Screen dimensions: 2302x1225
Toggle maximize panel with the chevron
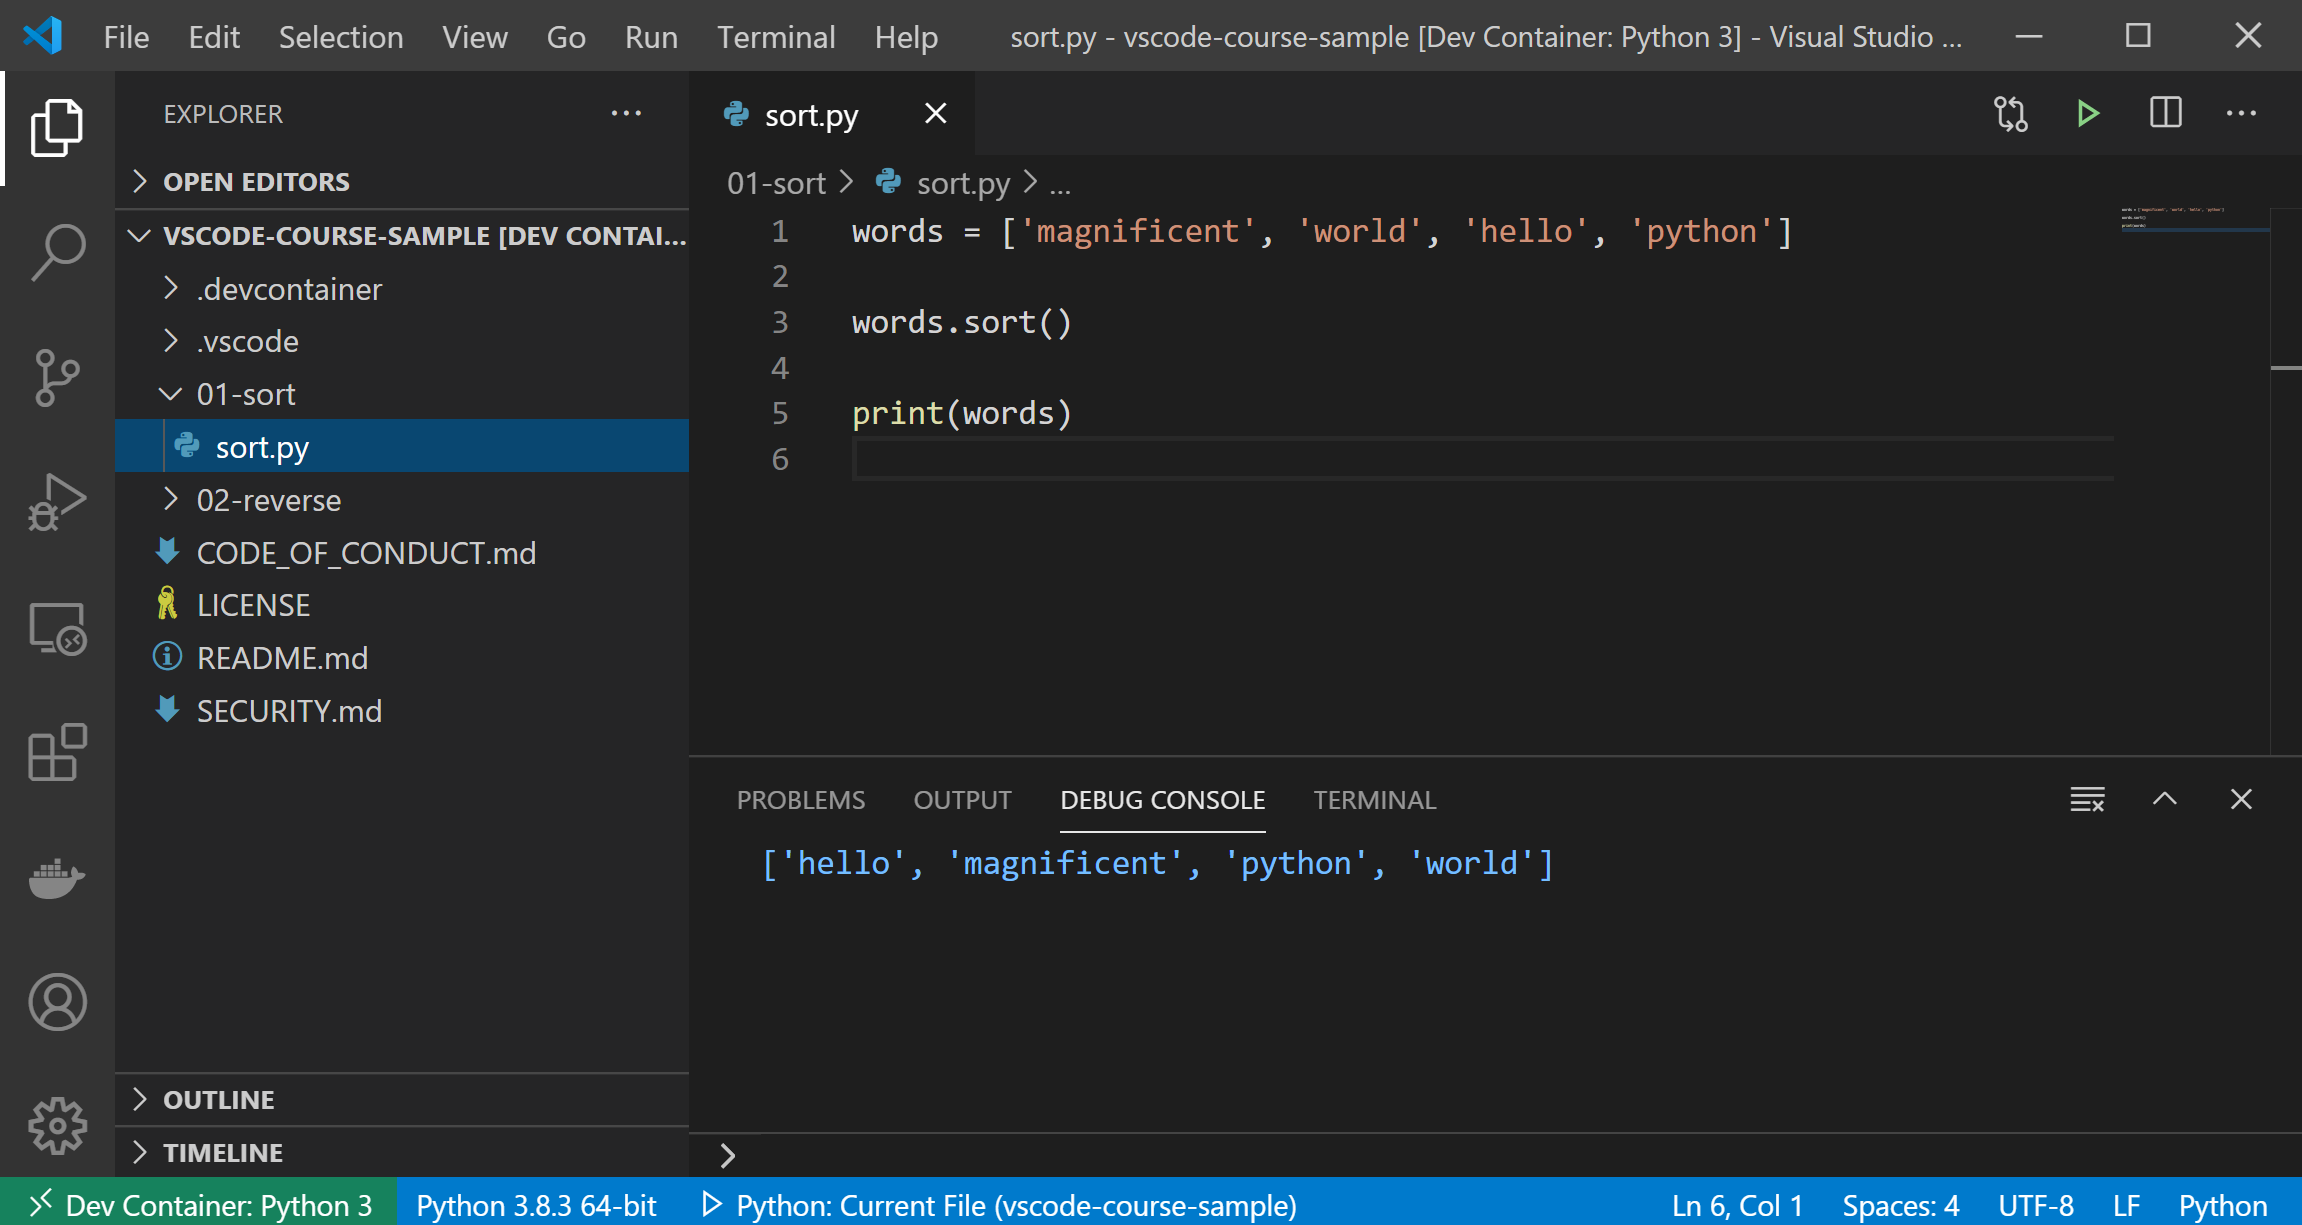[x=2165, y=799]
